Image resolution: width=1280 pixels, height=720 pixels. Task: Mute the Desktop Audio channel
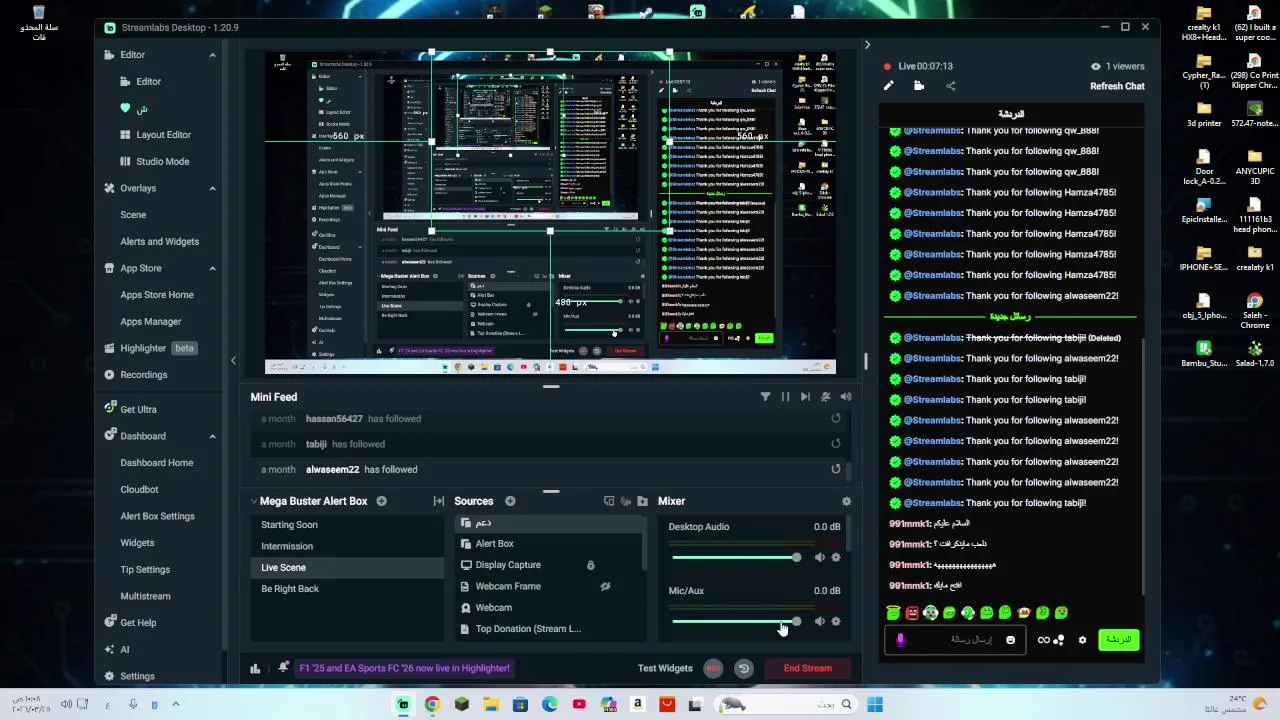[820, 557]
